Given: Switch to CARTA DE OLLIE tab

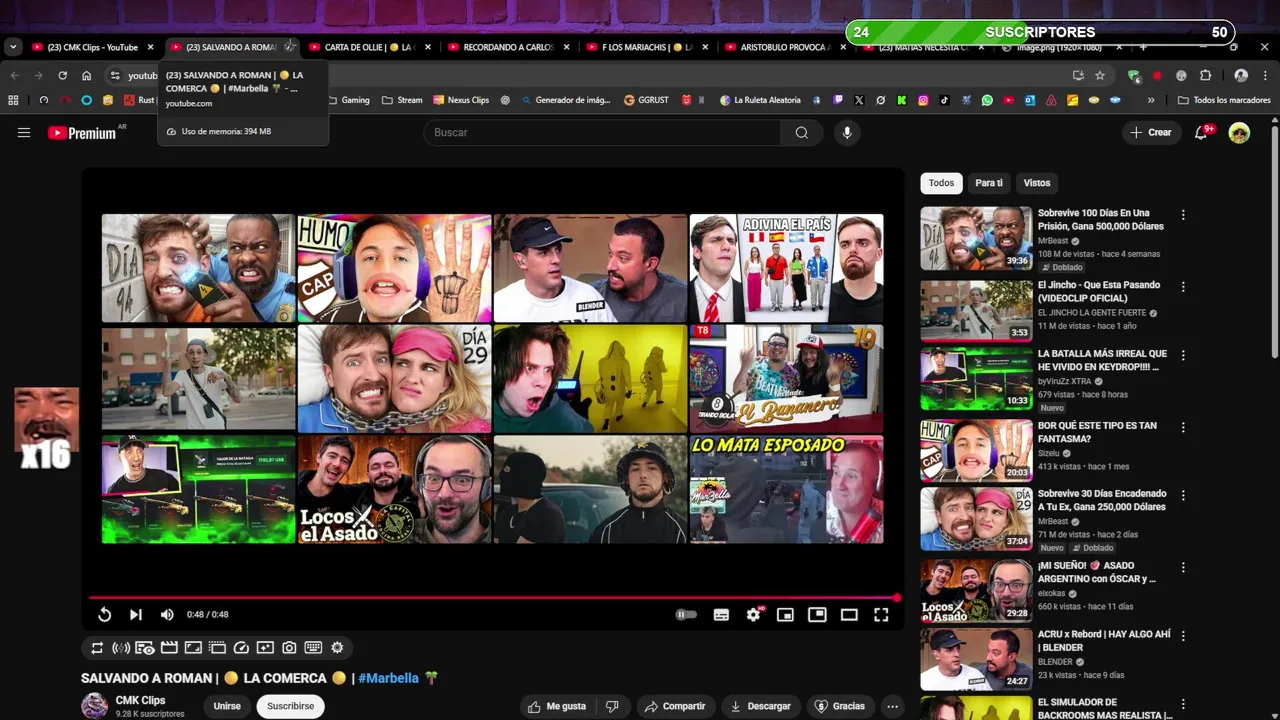Looking at the screenshot, I should coord(370,47).
